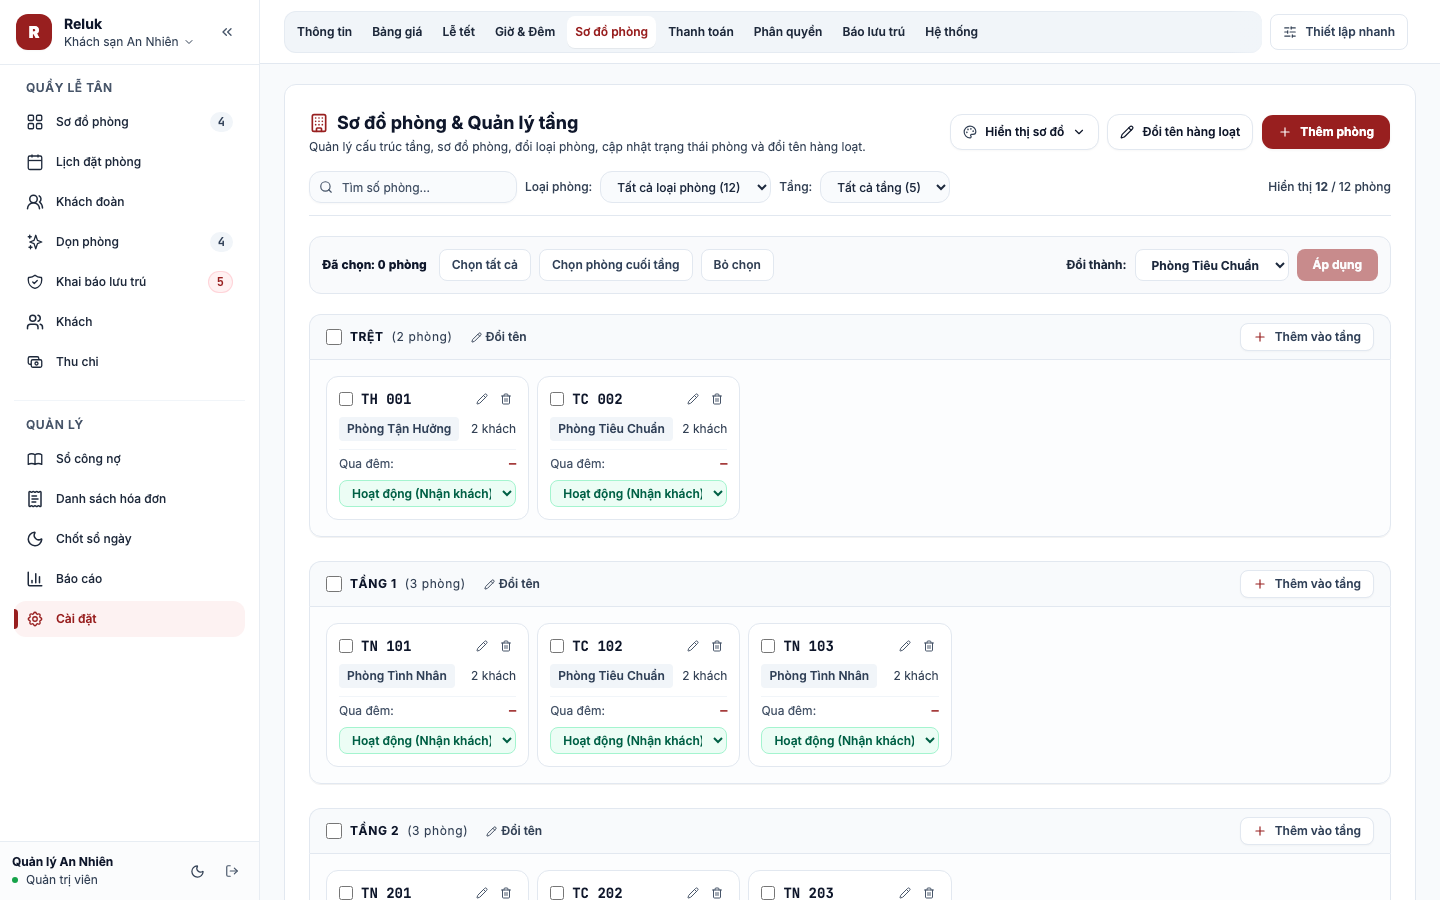Collapse the sidebar with double-chevron icon
The image size is (1440, 900).
227,32
